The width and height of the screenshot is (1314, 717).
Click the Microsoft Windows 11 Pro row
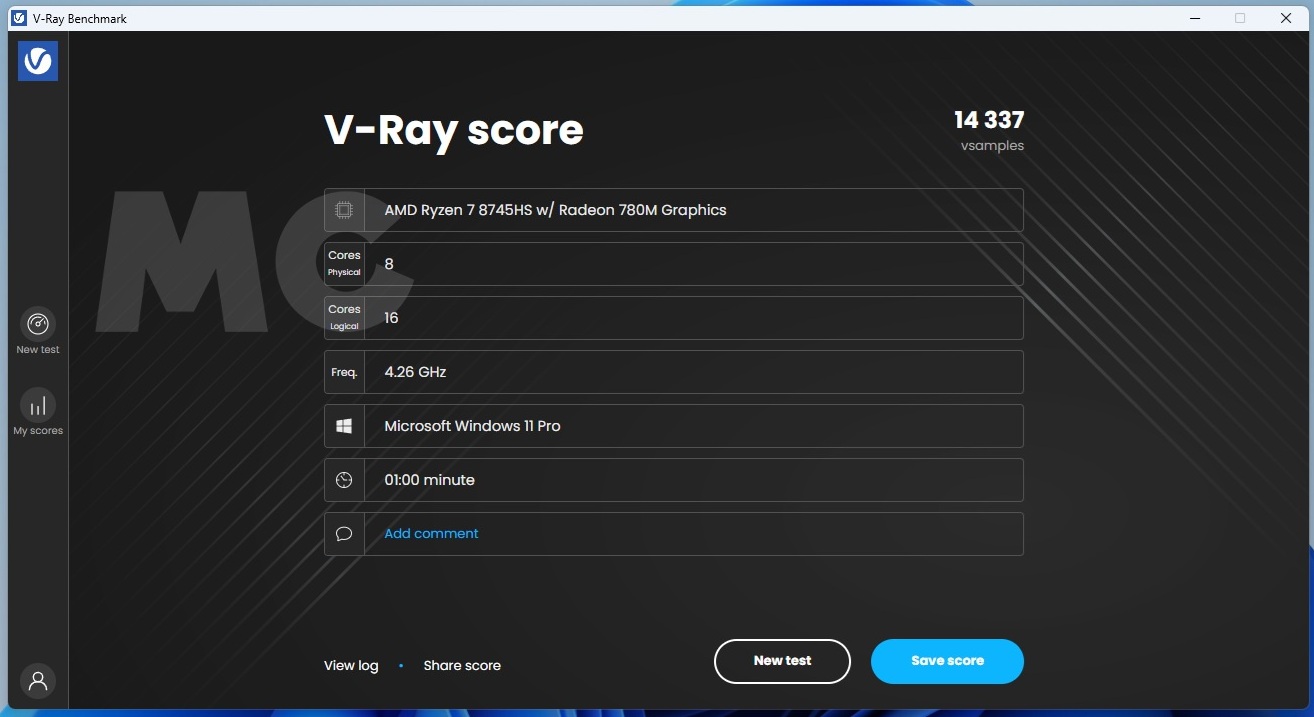692,426
